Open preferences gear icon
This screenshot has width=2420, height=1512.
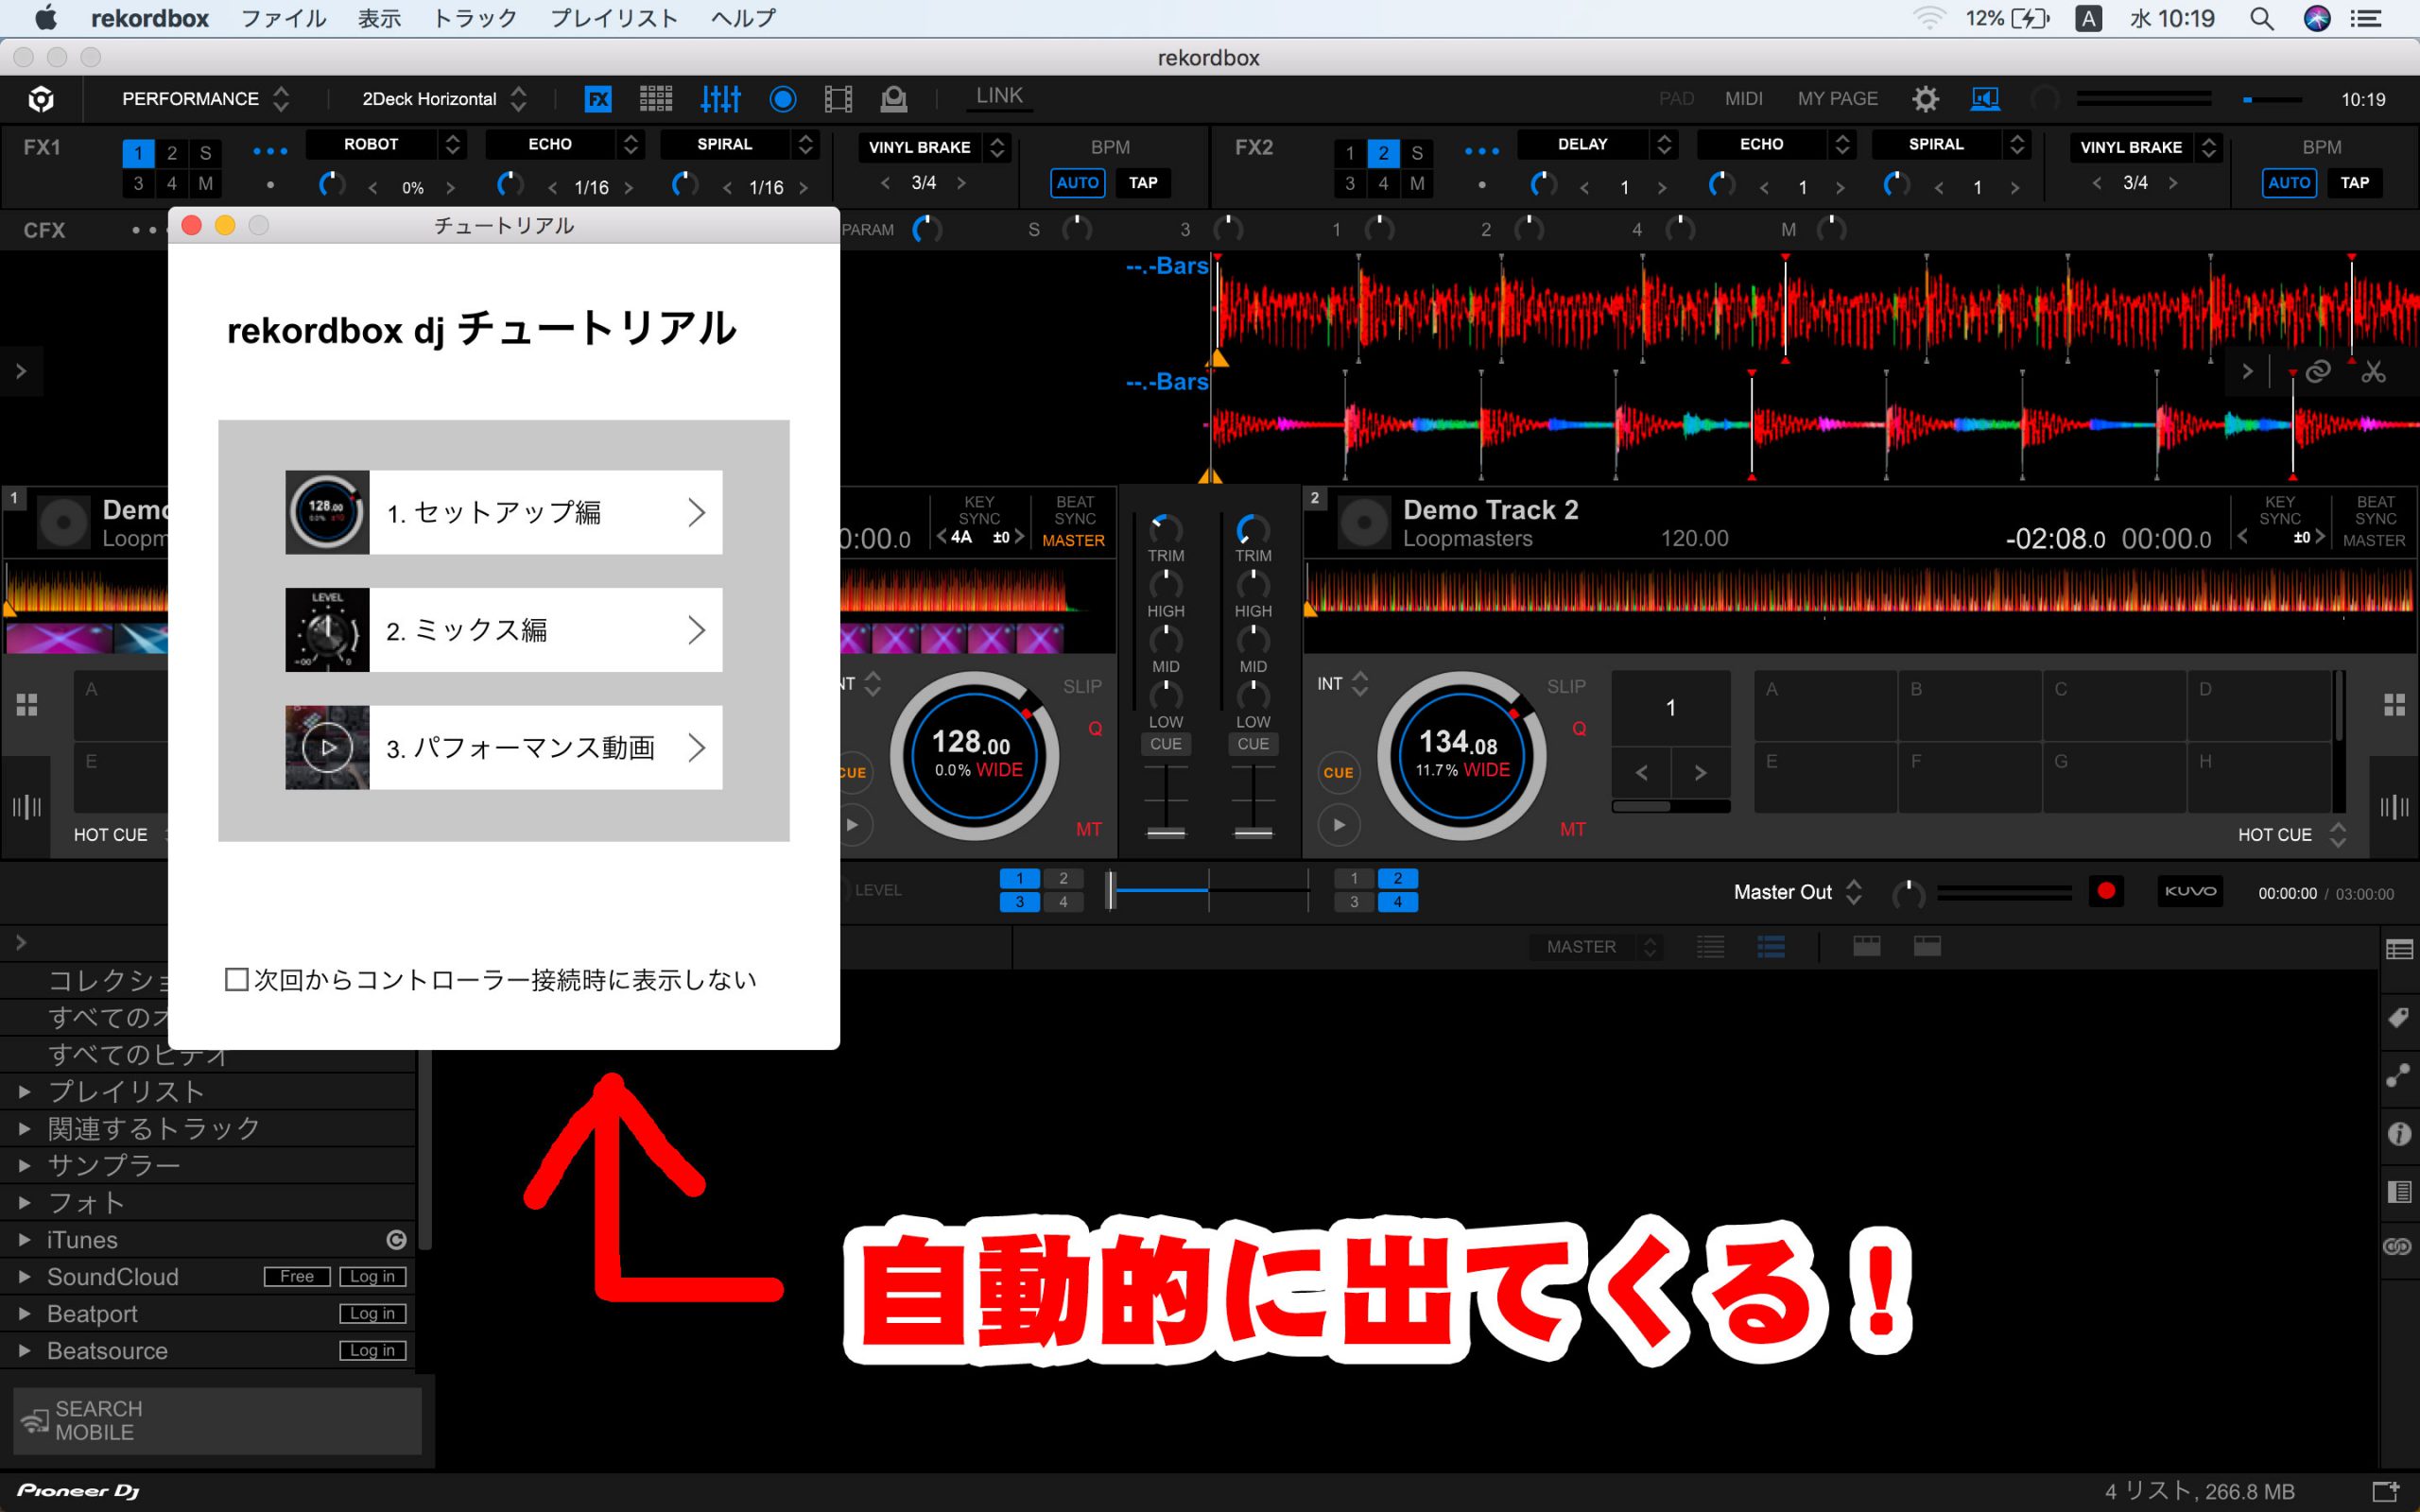1925,99
